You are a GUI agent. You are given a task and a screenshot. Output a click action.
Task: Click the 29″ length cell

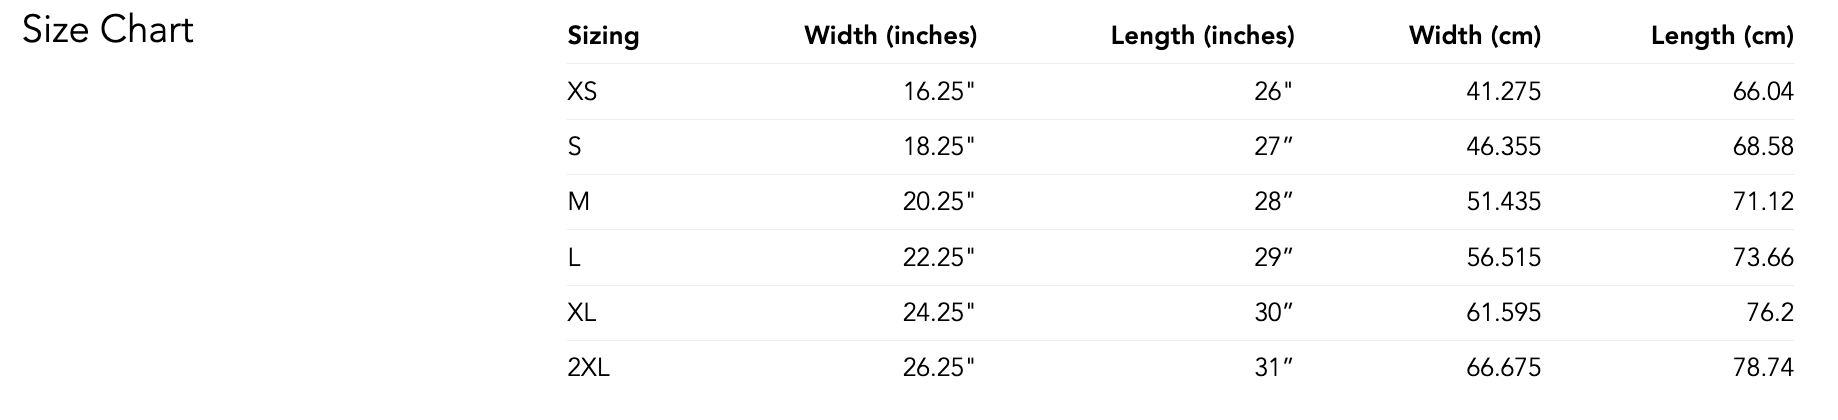(1273, 258)
